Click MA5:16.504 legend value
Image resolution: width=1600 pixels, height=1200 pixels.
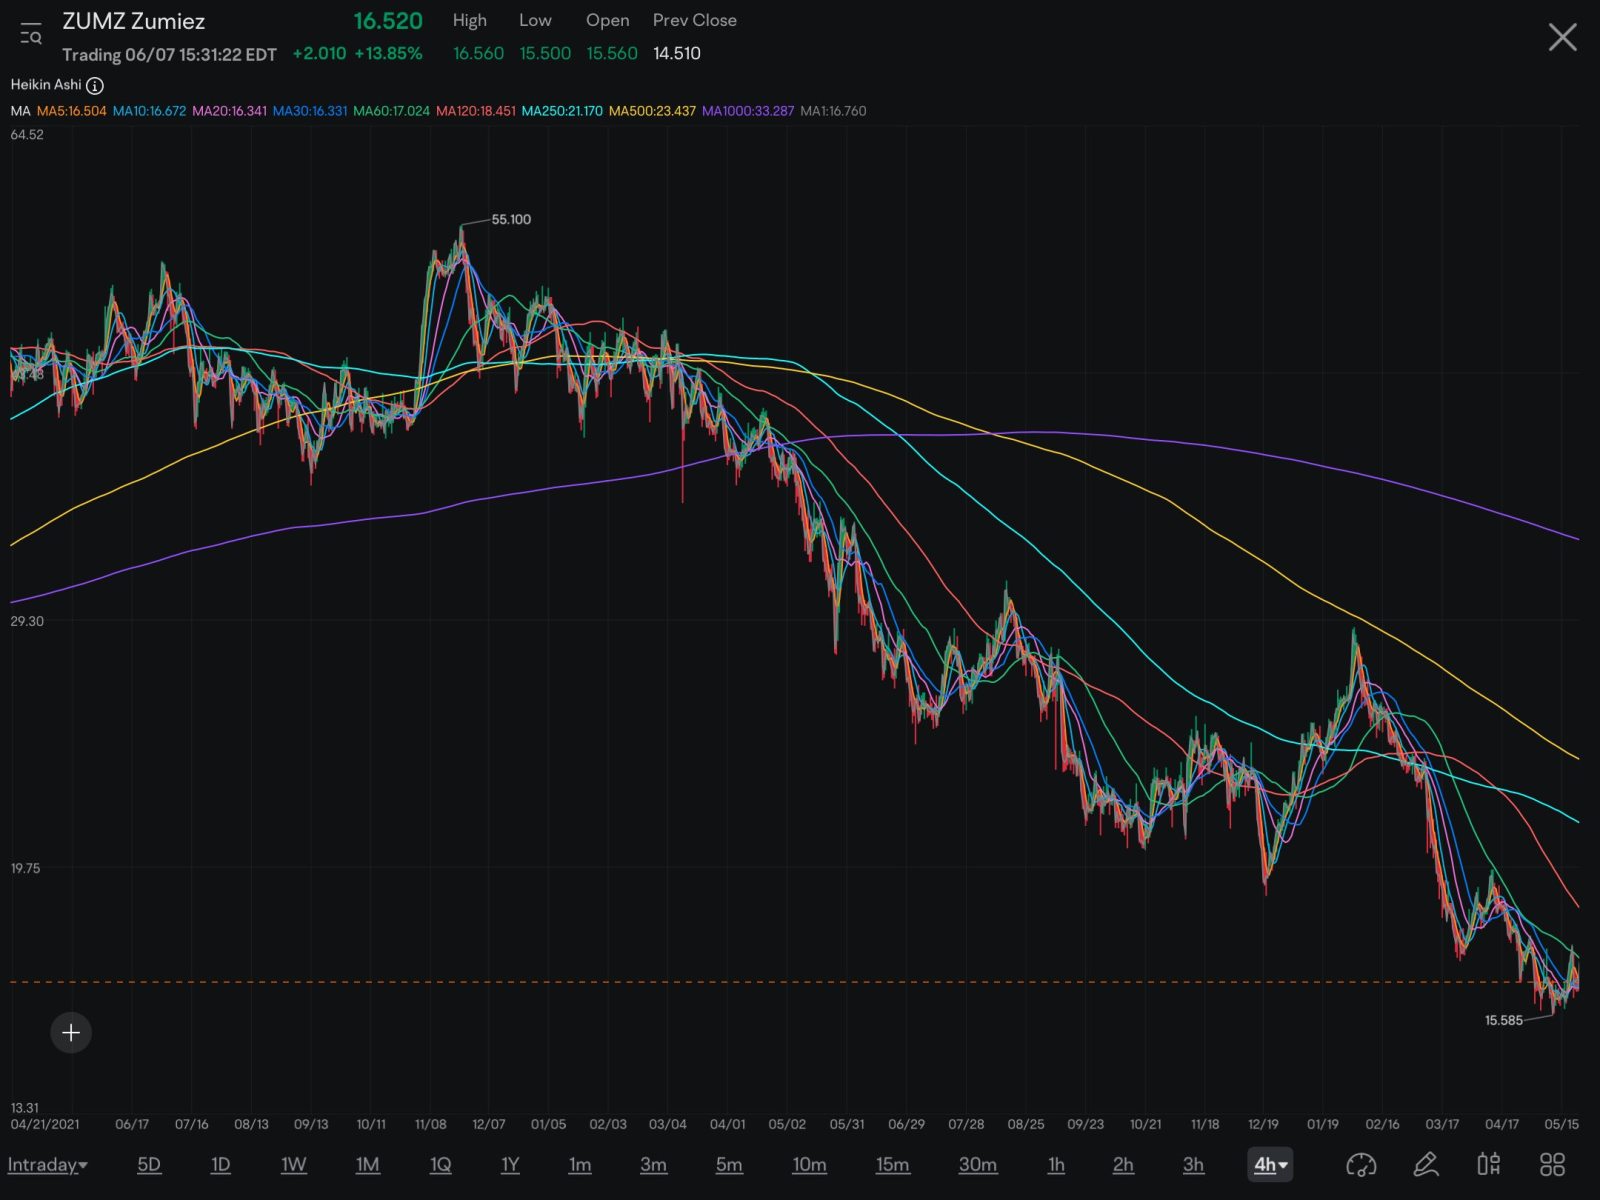coord(71,111)
